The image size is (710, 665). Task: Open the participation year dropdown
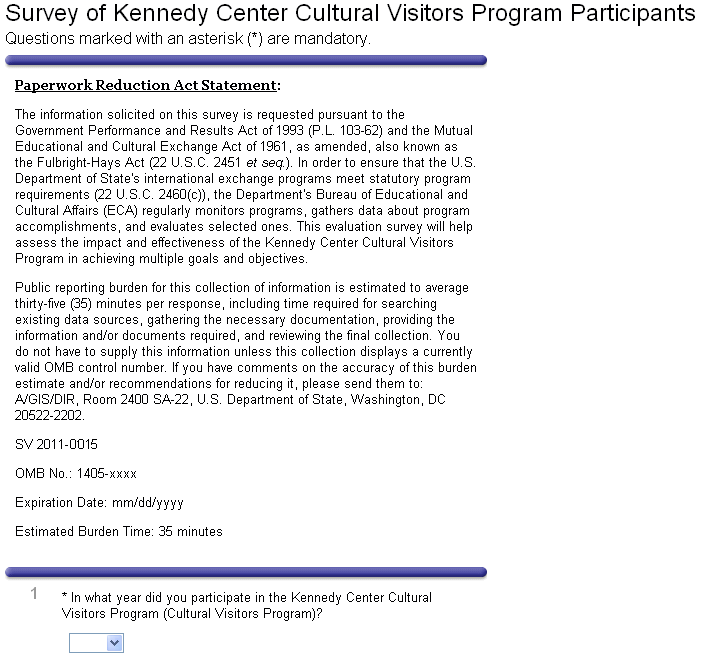click(96, 643)
